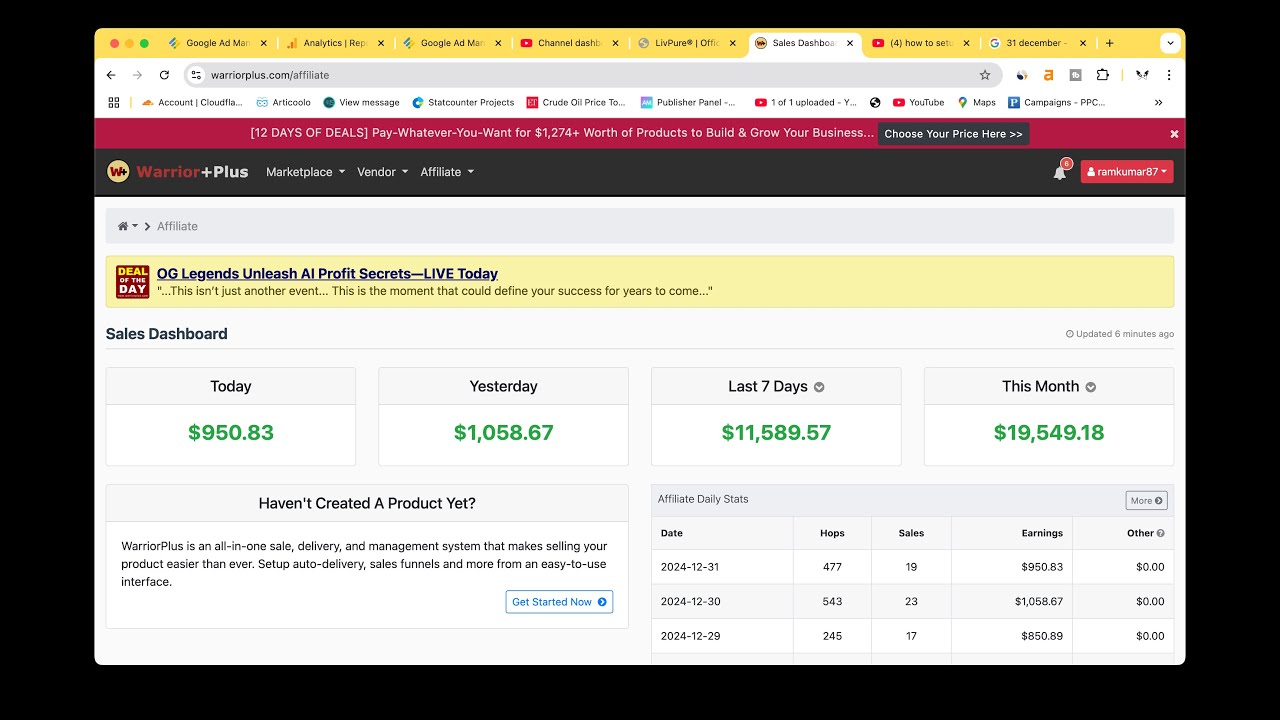Click the Get Started Now button
This screenshot has height=720, width=1280.
coord(559,602)
